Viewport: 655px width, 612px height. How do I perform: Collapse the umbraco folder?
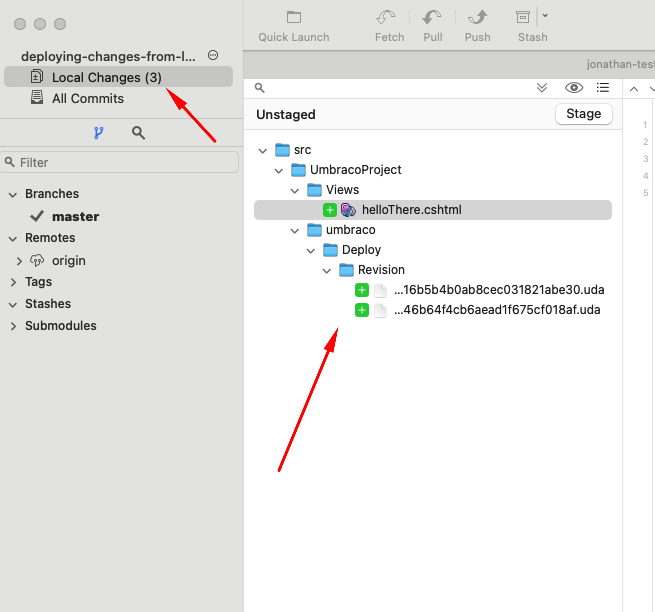click(294, 231)
